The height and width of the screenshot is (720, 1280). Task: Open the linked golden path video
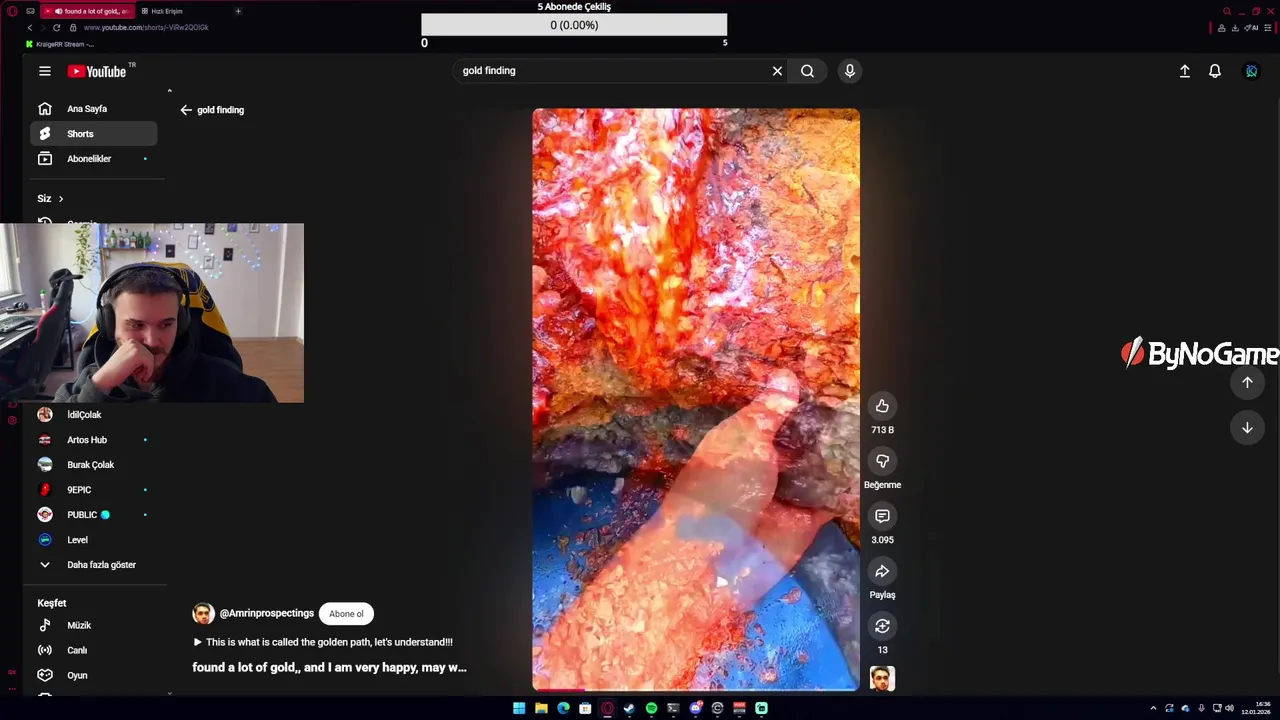[x=322, y=642]
